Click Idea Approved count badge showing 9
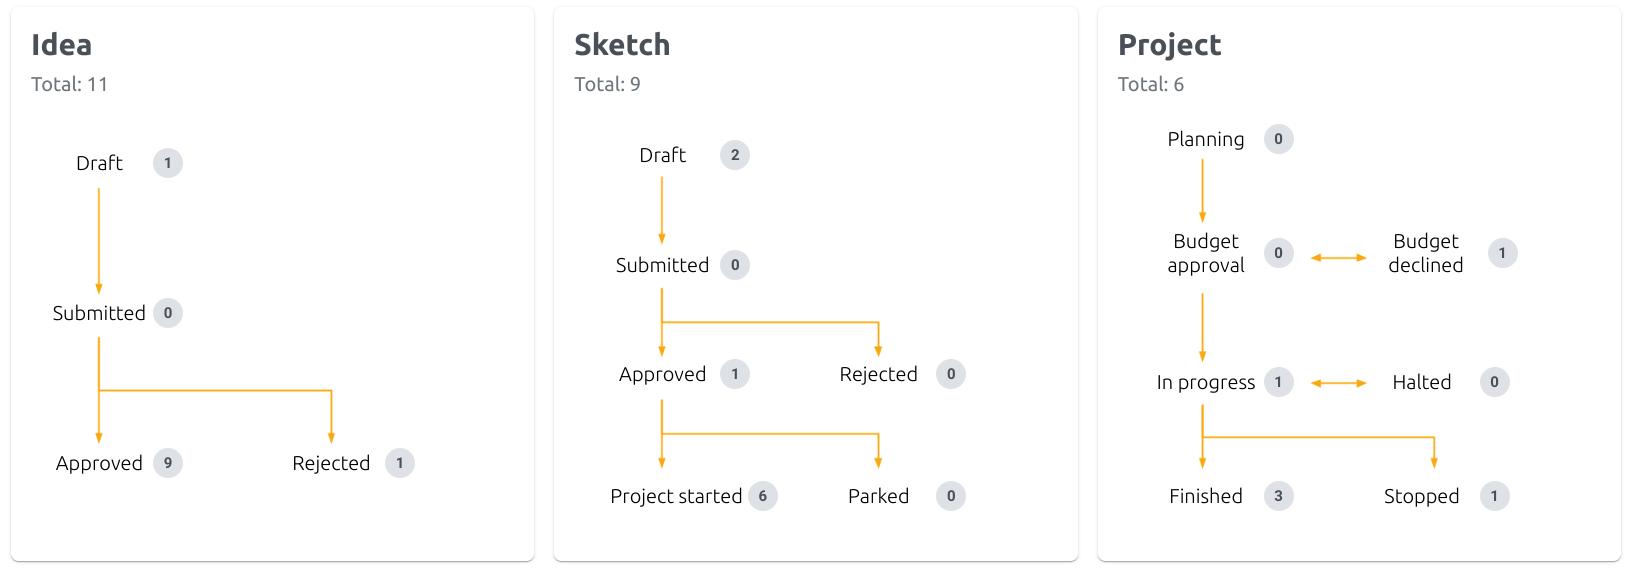 [168, 463]
